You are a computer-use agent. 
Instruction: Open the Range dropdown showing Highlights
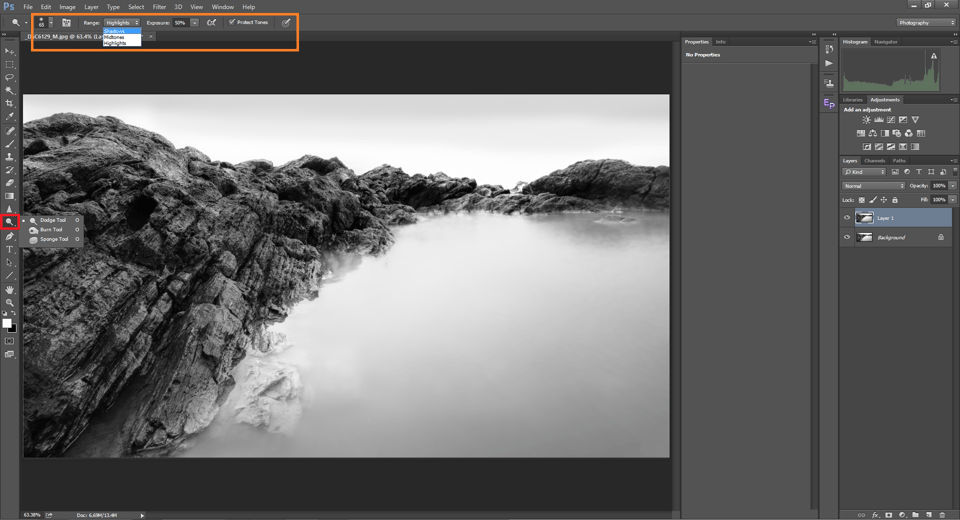[x=122, y=23]
